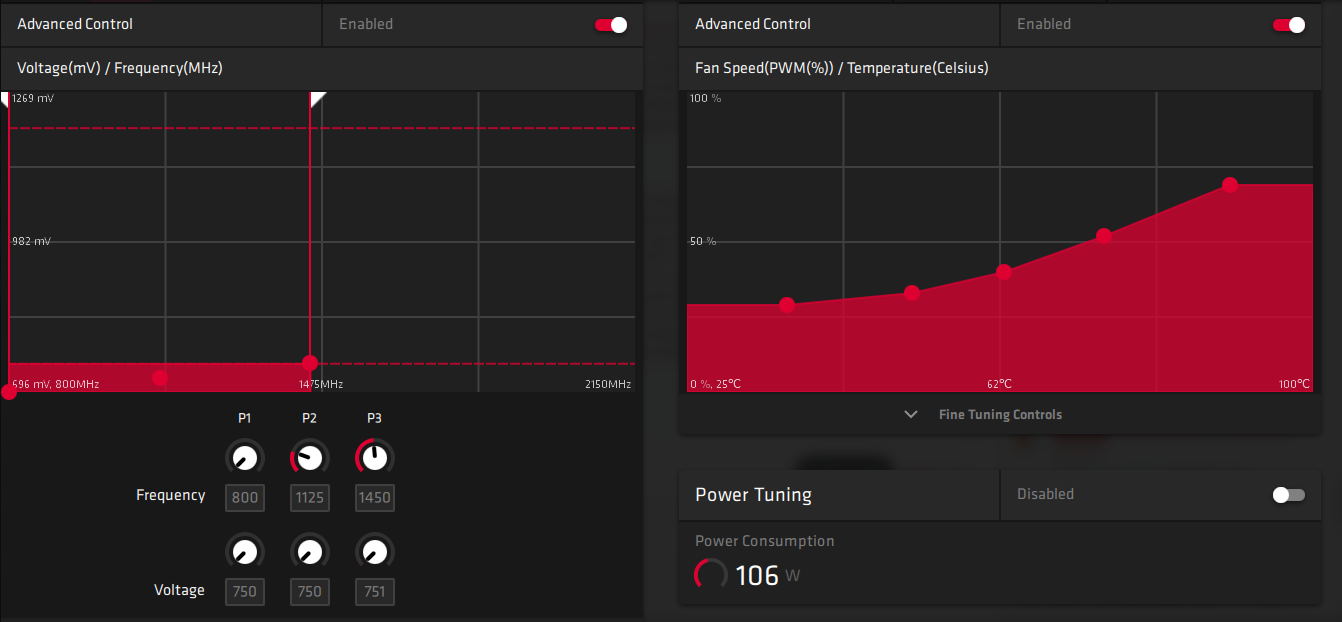Enable Power Tuning
Screen dimensions: 1342x622
(x=1288, y=494)
